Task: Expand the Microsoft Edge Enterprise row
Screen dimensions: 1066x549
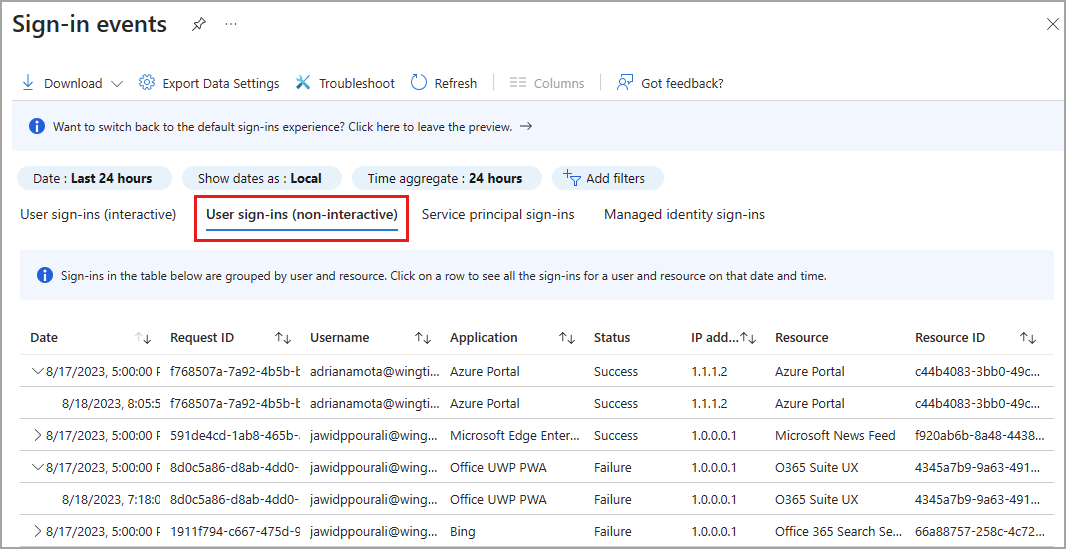Action: 38,435
